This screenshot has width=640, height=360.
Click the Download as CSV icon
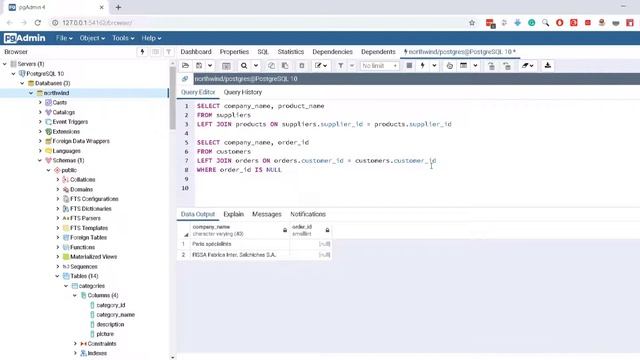(548, 66)
